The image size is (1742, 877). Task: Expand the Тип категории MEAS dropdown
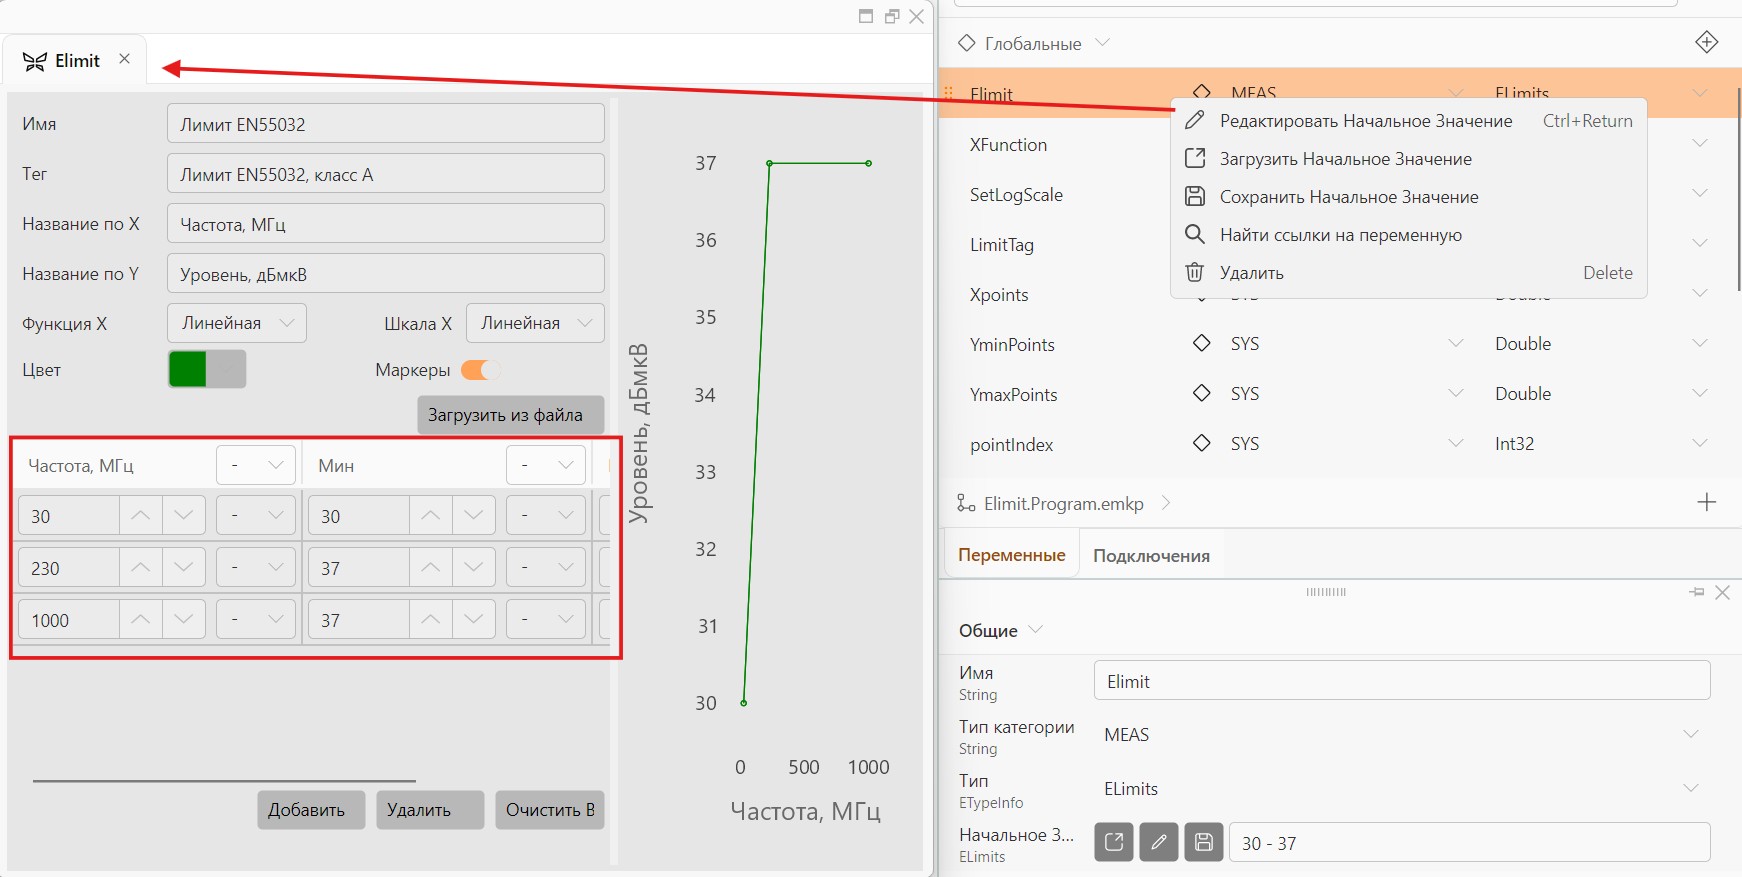(1402, 734)
